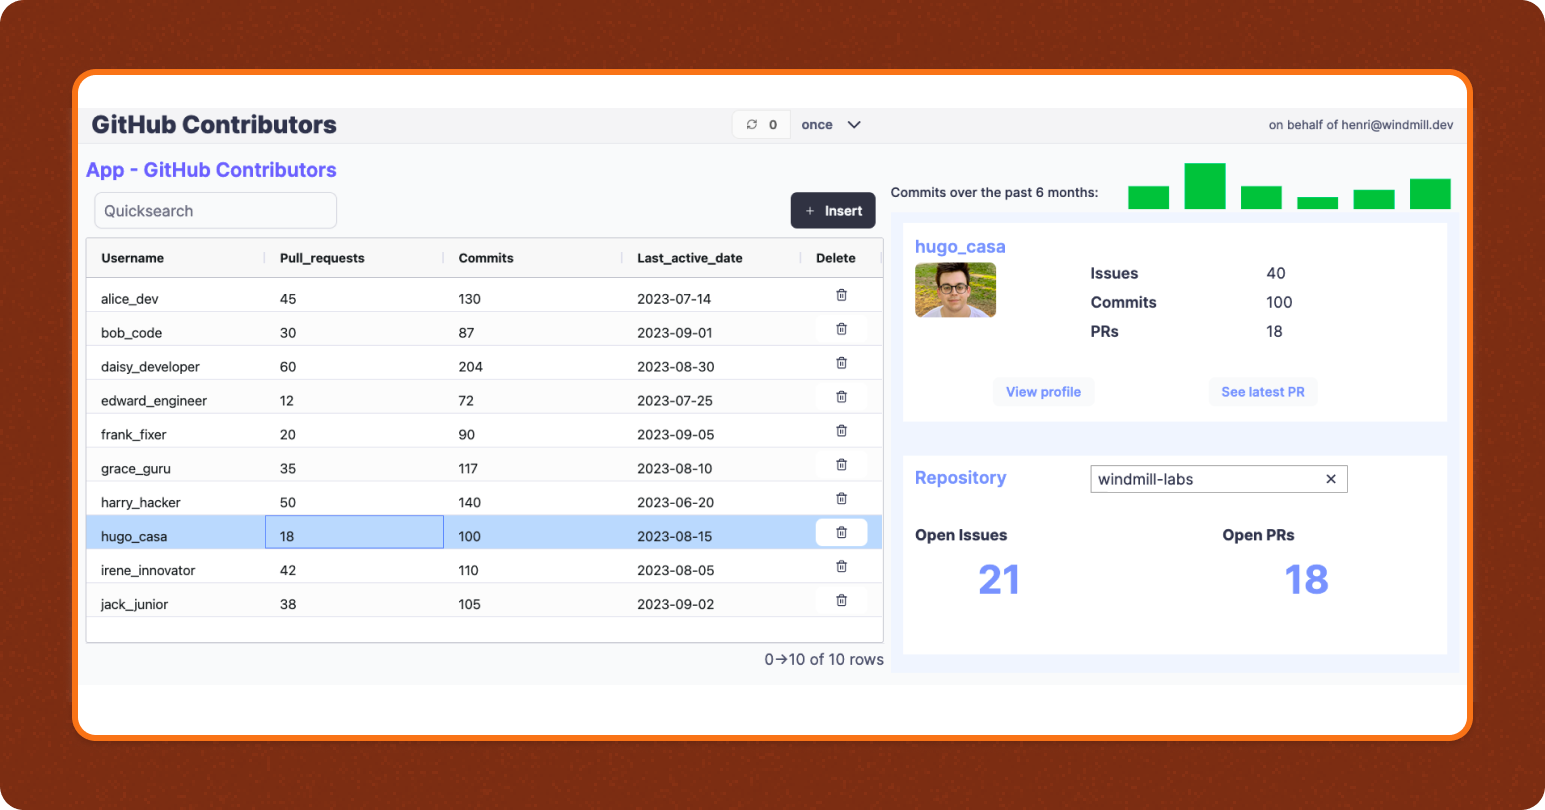Clear the windmill-labs repository selection

pyautogui.click(x=1330, y=479)
